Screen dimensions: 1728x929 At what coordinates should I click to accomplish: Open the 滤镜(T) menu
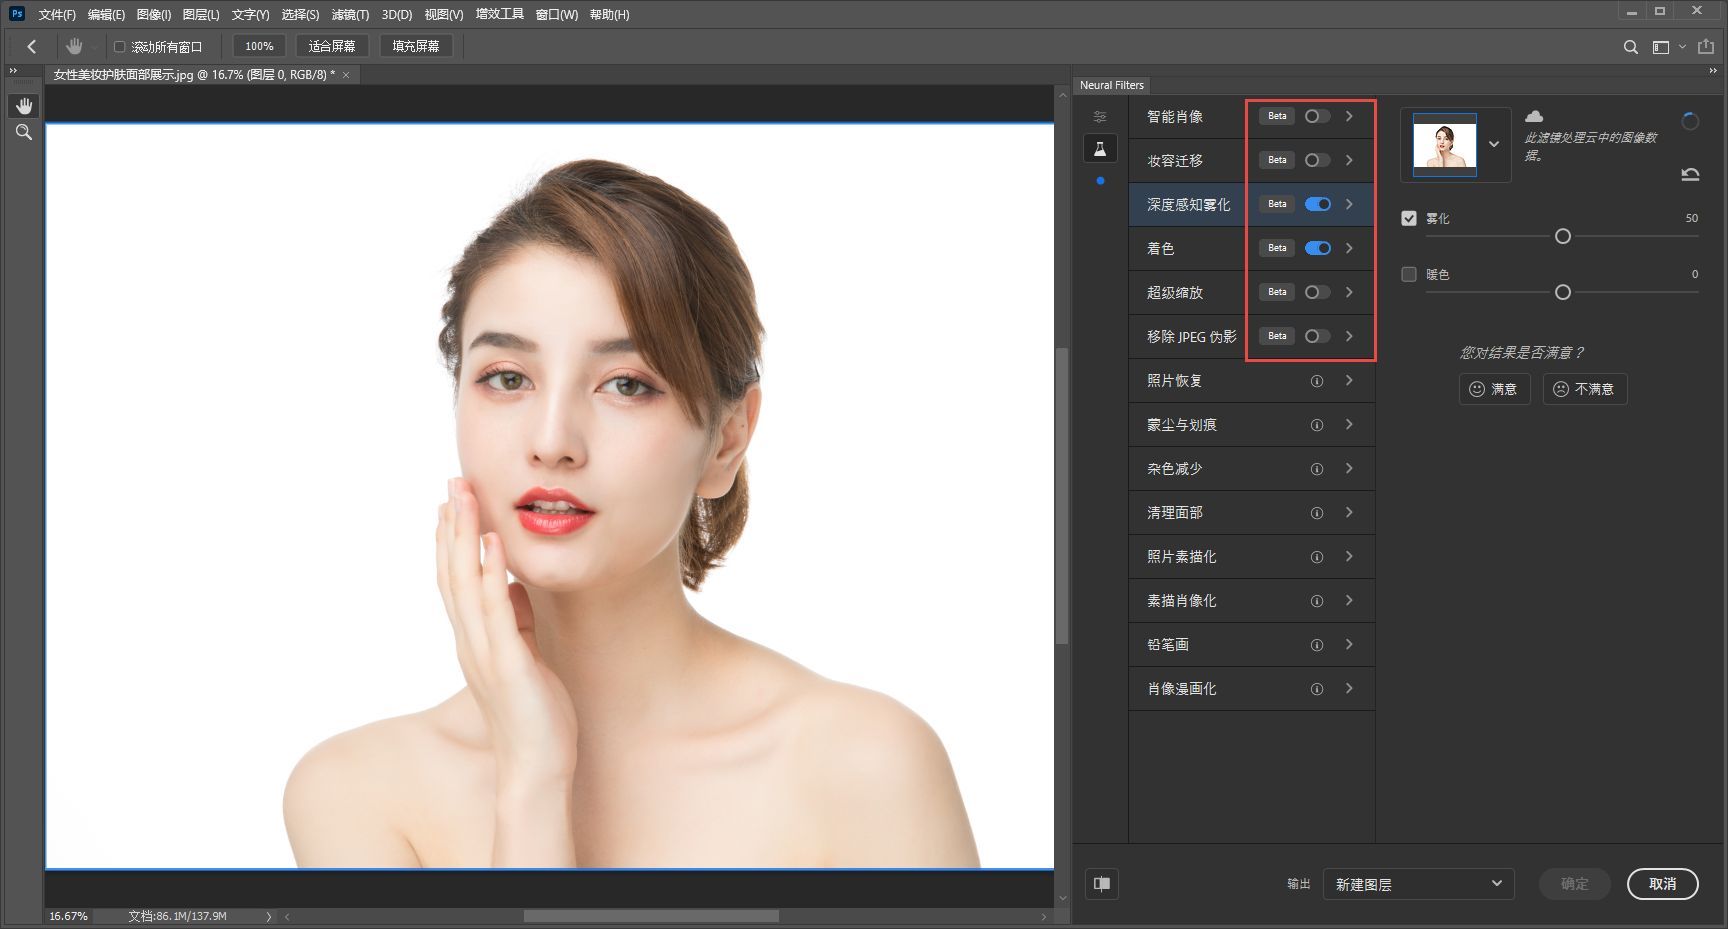pos(351,14)
